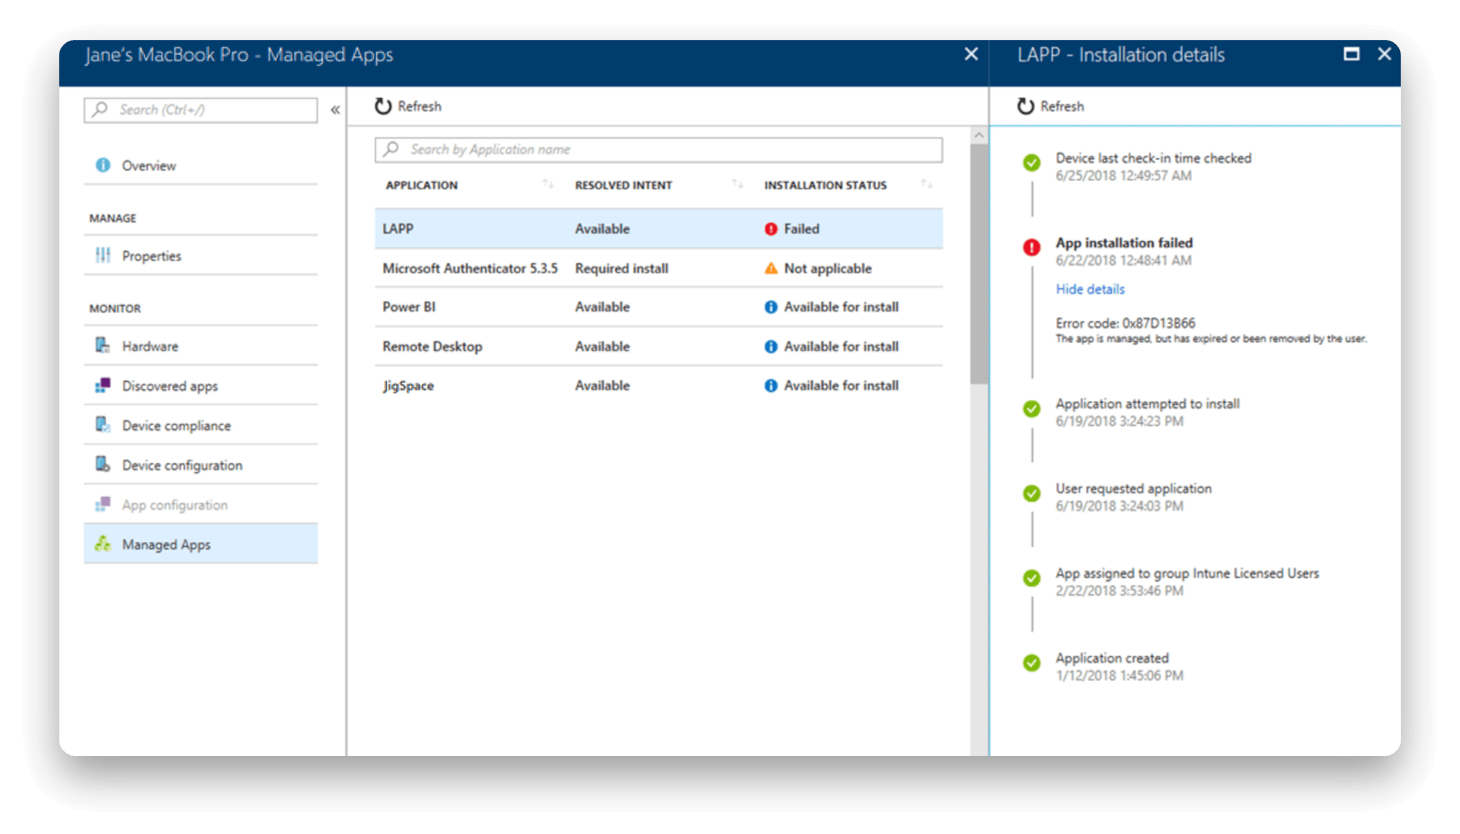The height and width of the screenshot is (834, 1460).
Task: Refresh the LAPP installation details pane
Action: (1050, 106)
